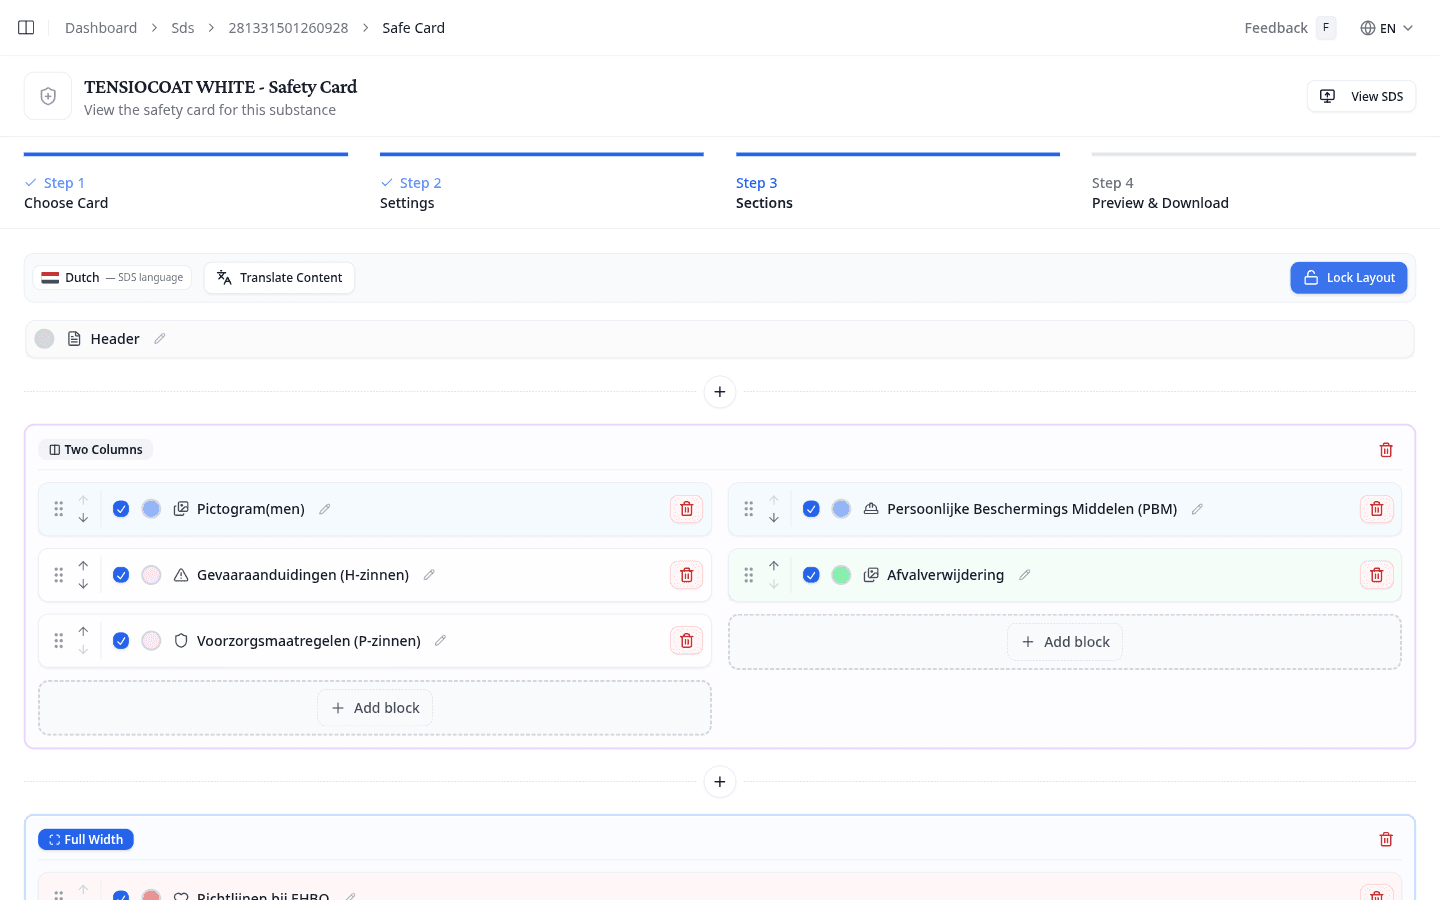Grab the Afvalverwijdering drag handle
This screenshot has height=900, width=1440.
(749, 575)
